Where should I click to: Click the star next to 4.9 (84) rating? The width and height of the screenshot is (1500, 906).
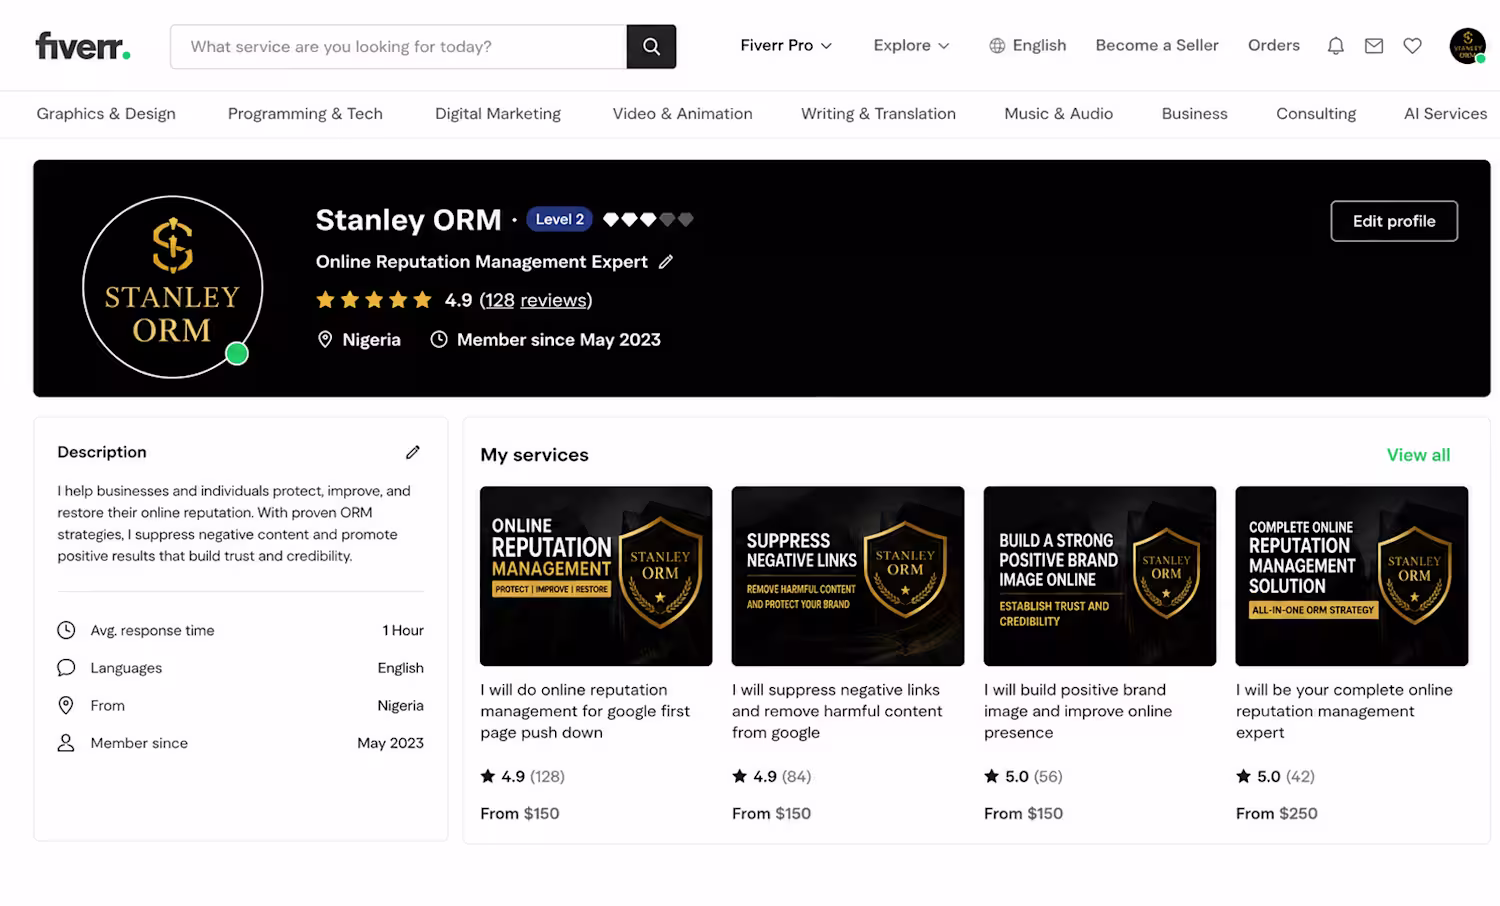click(x=740, y=776)
